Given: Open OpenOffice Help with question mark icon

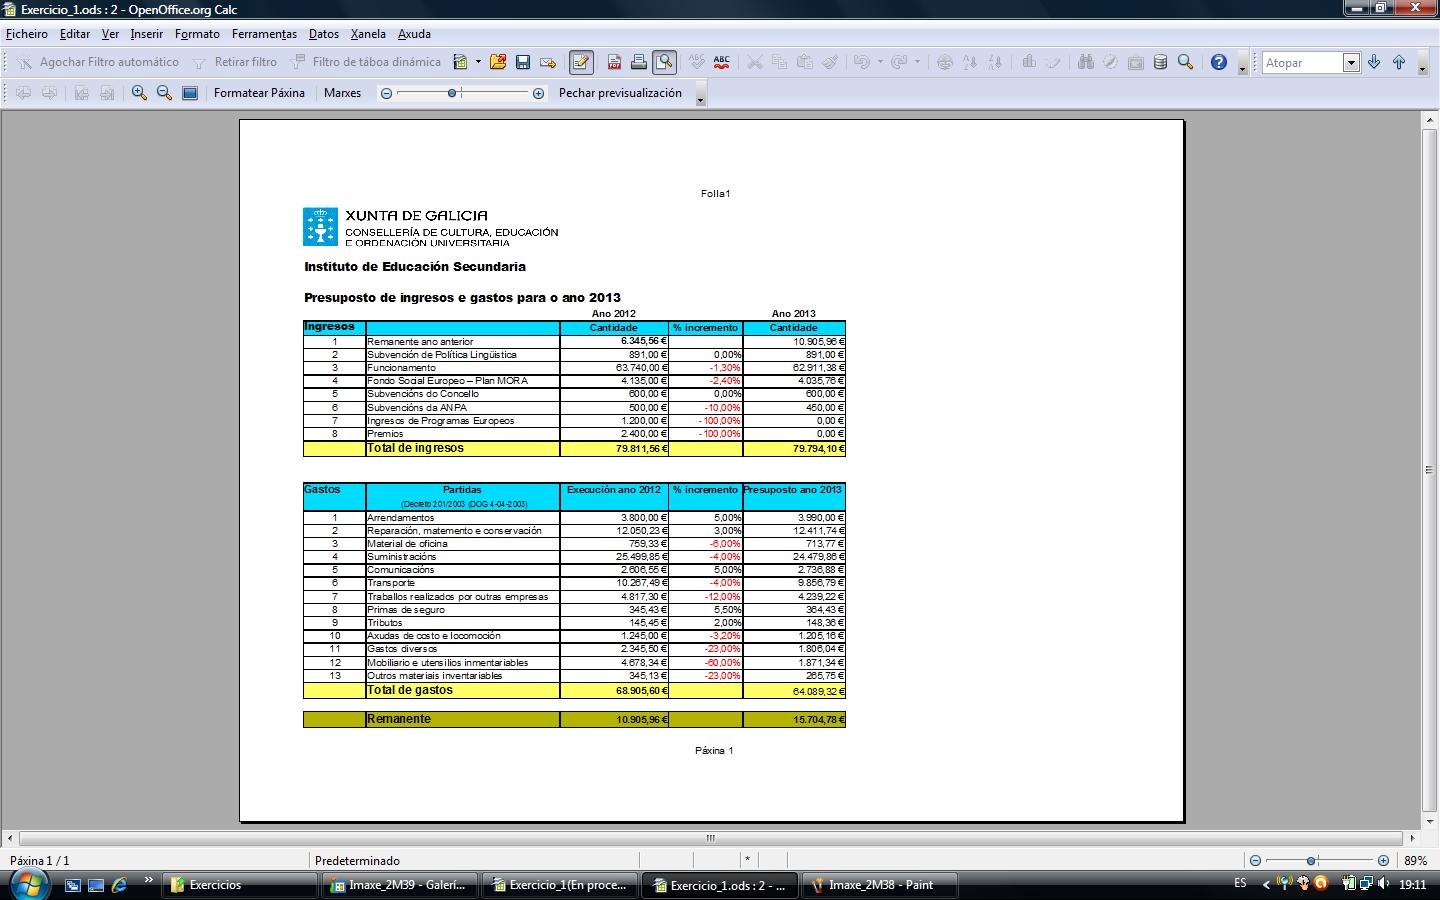Looking at the screenshot, I should (x=1218, y=62).
